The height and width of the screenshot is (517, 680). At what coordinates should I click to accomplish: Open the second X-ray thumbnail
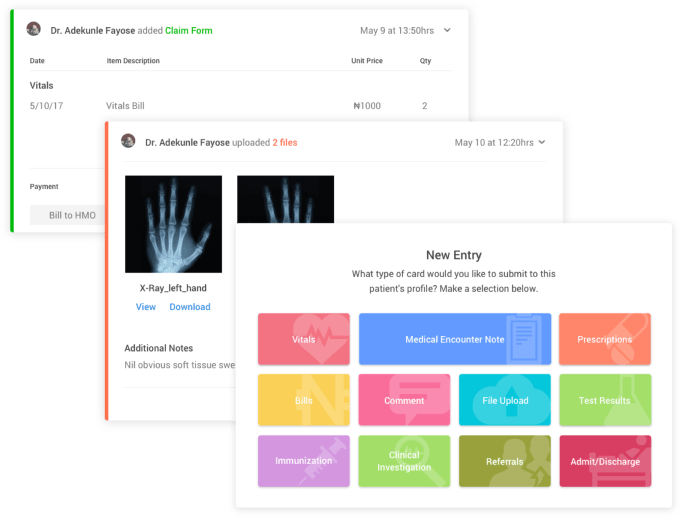coord(285,199)
